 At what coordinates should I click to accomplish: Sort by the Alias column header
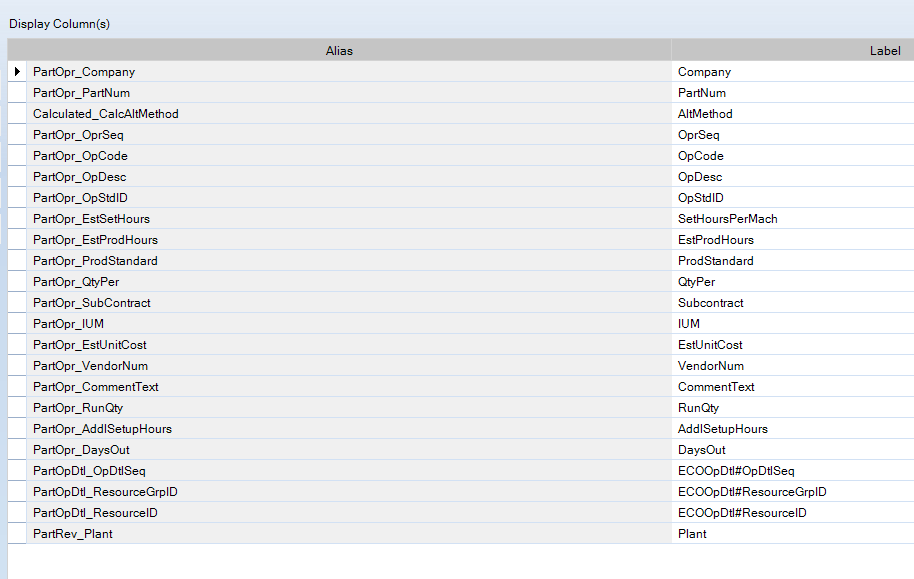tap(339, 51)
